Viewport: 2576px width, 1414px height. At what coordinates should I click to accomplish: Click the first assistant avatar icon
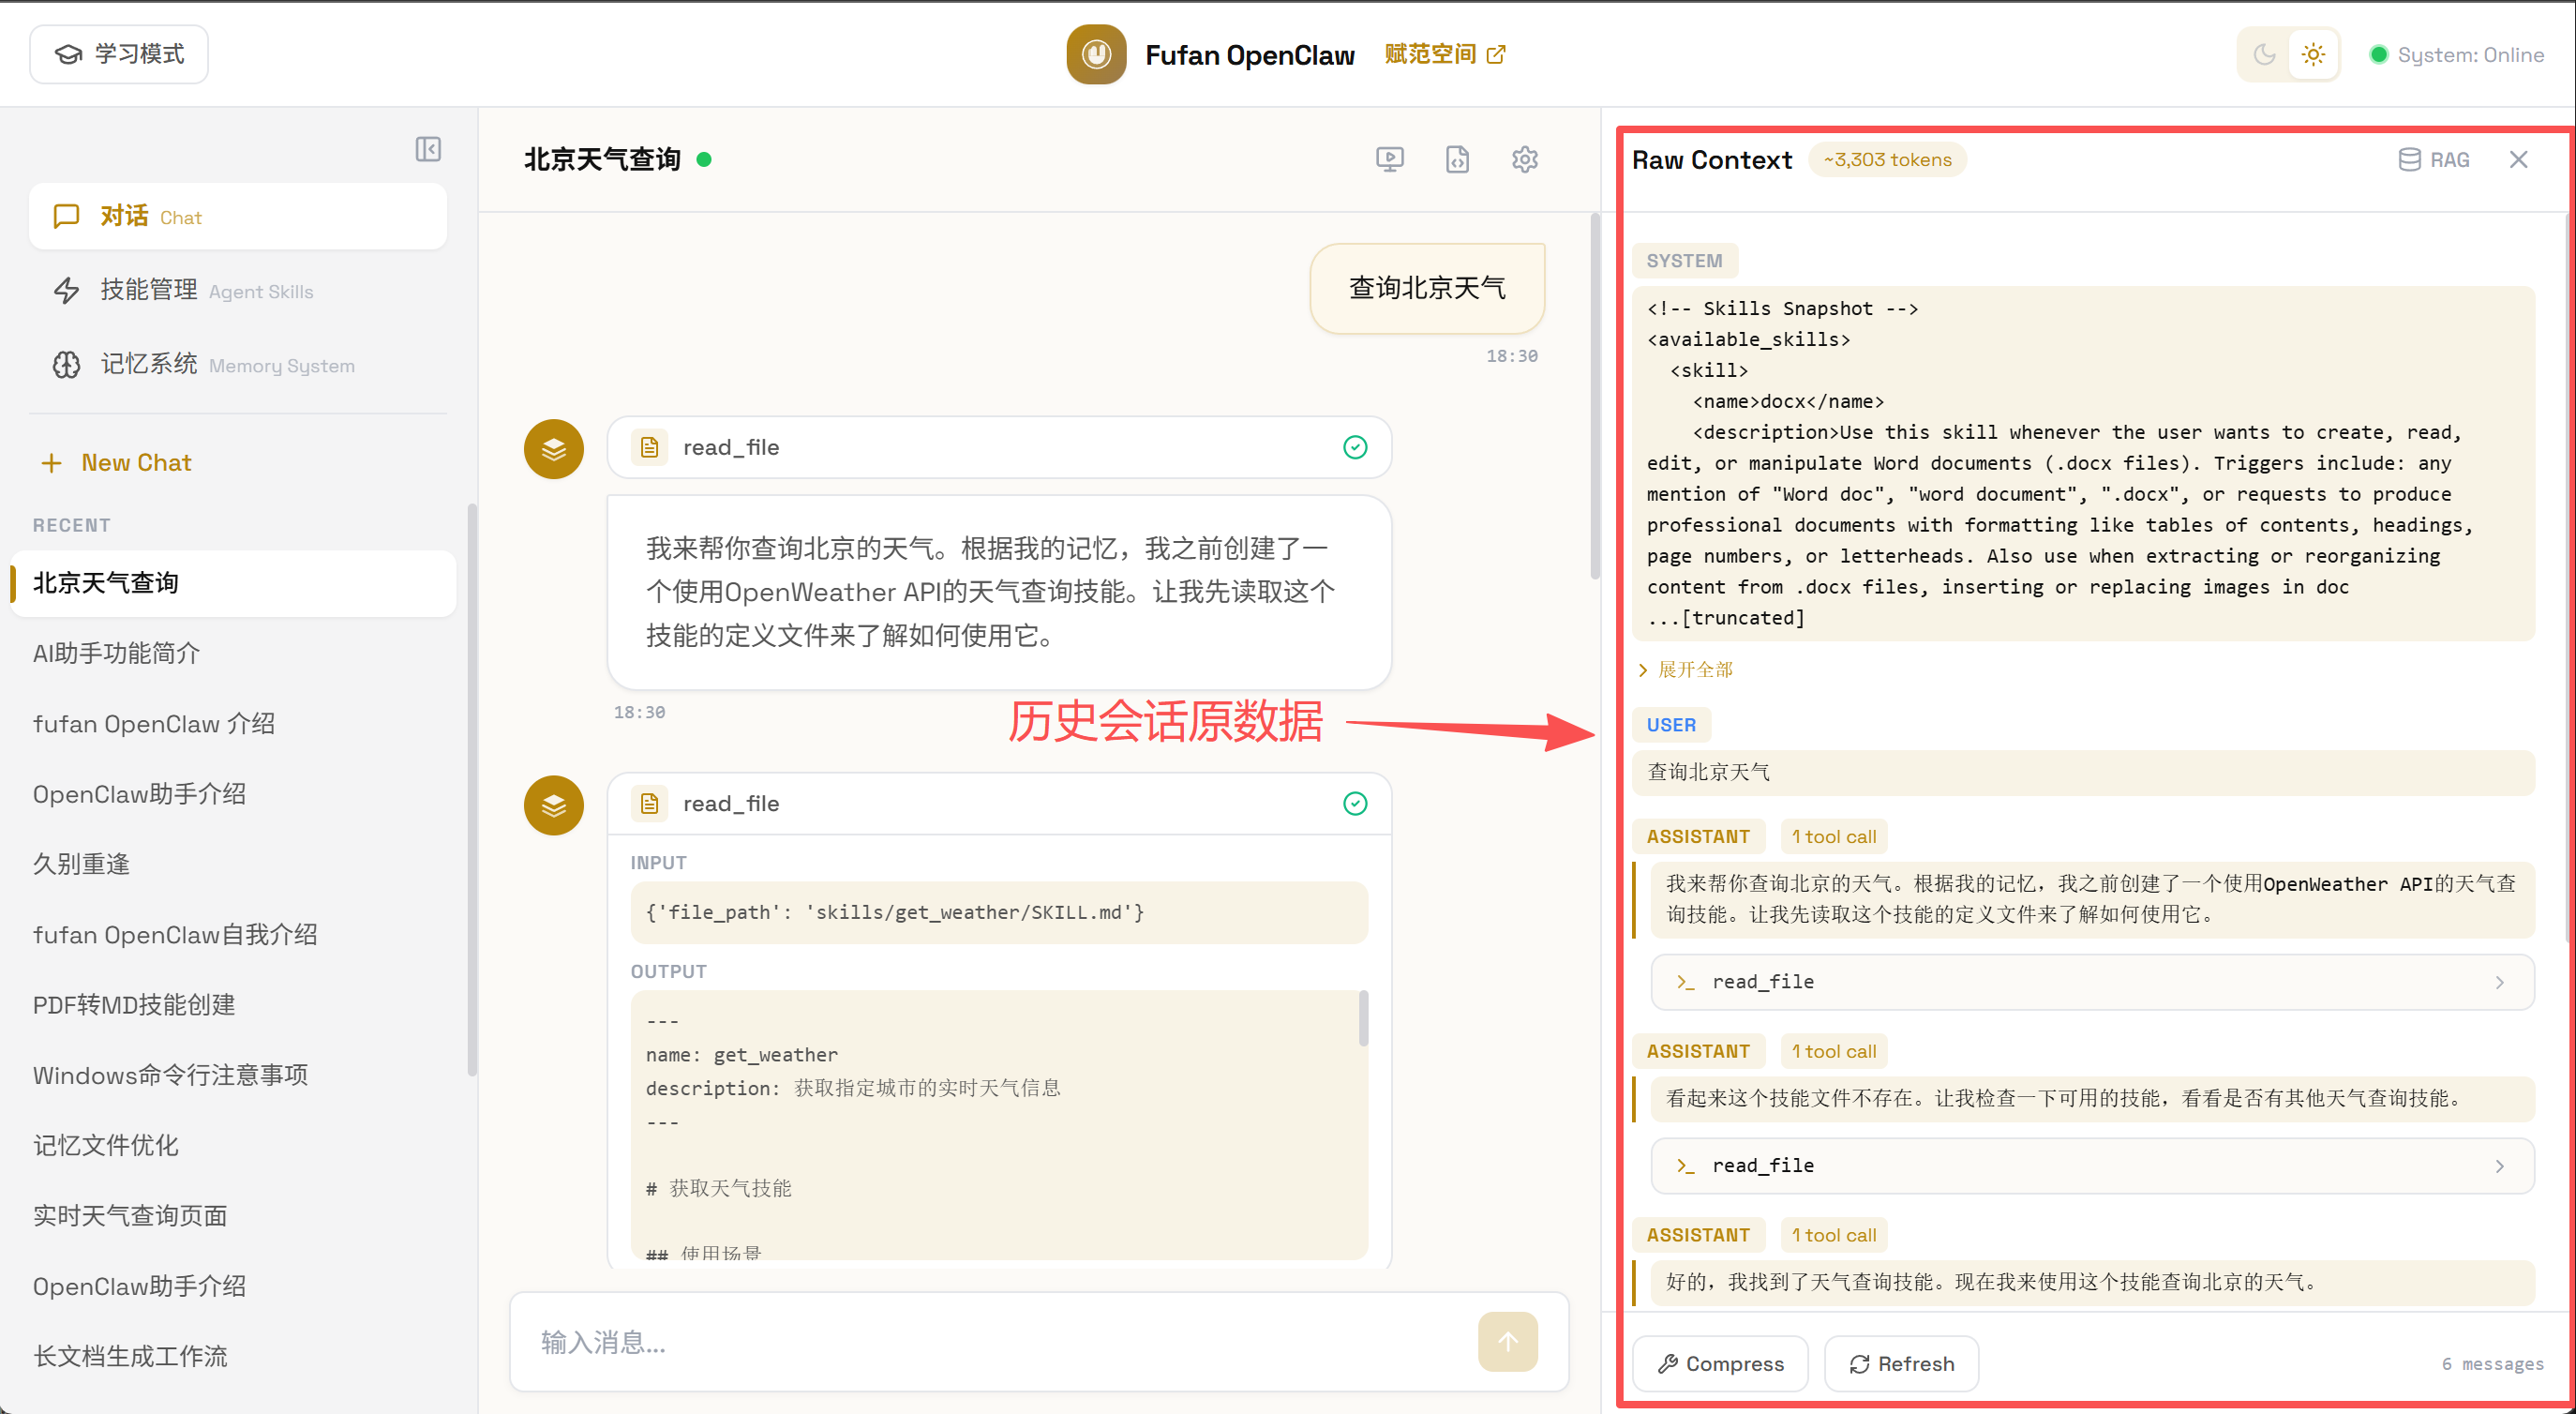(x=554, y=449)
